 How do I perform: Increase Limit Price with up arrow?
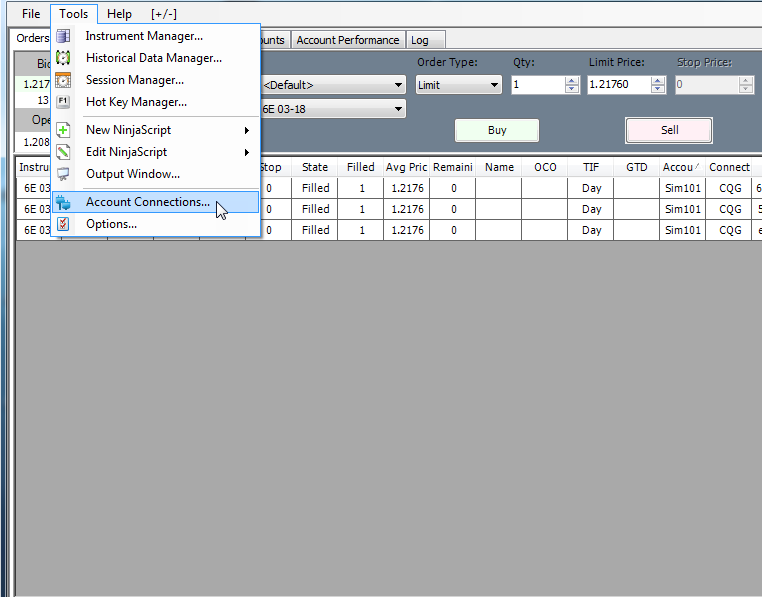(x=658, y=81)
